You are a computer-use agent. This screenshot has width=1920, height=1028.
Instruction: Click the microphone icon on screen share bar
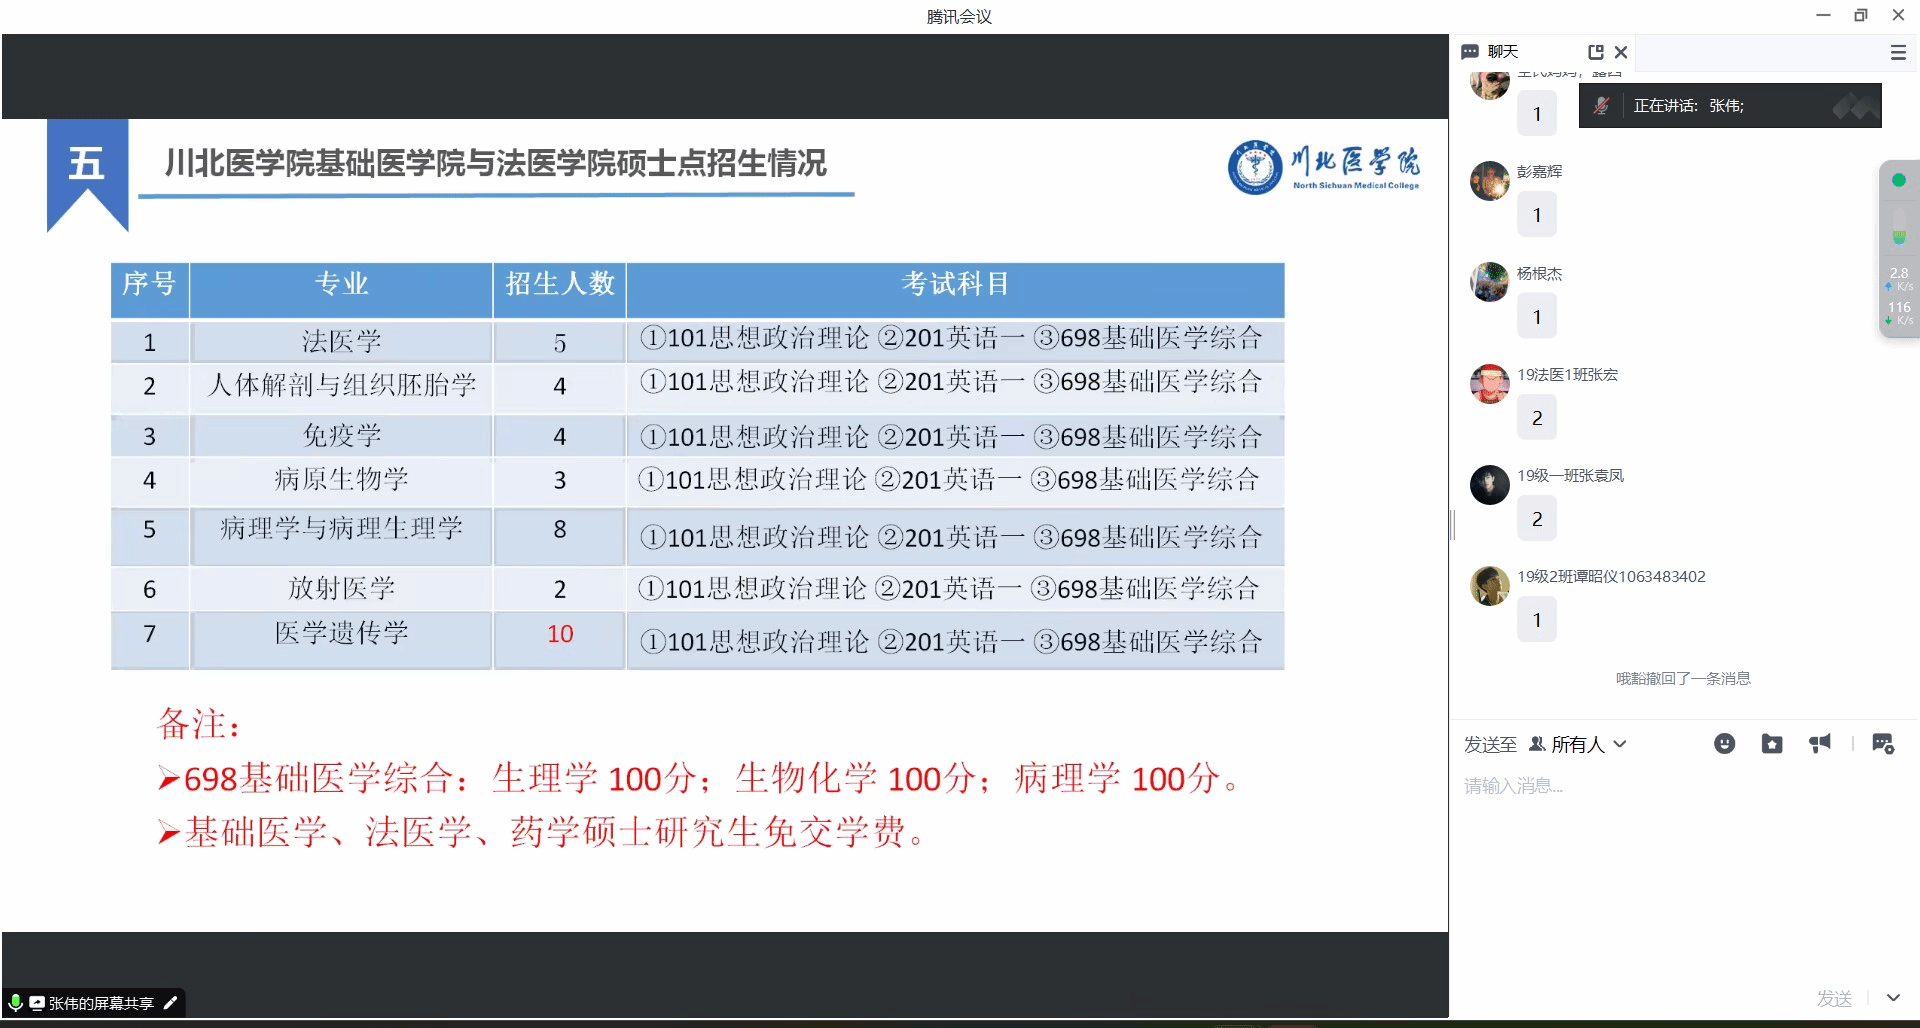pyautogui.click(x=16, y=1003)
